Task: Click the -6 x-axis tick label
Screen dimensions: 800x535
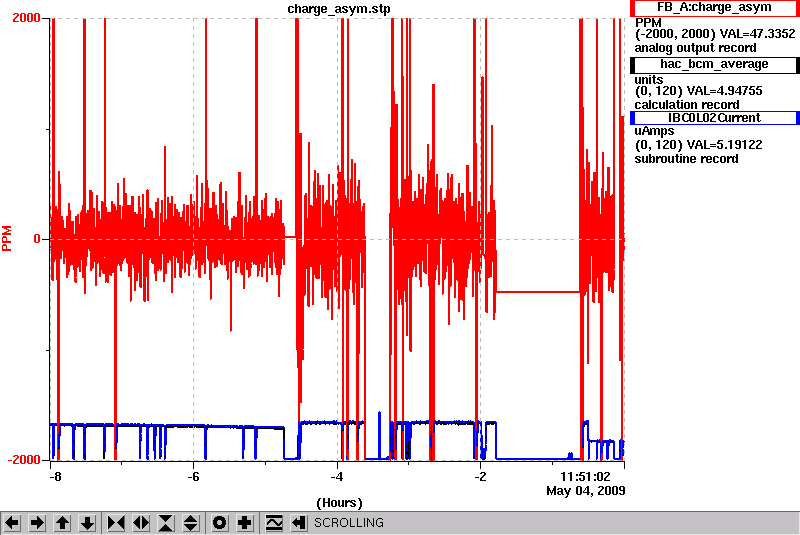Action: click(x=193, y=477)
